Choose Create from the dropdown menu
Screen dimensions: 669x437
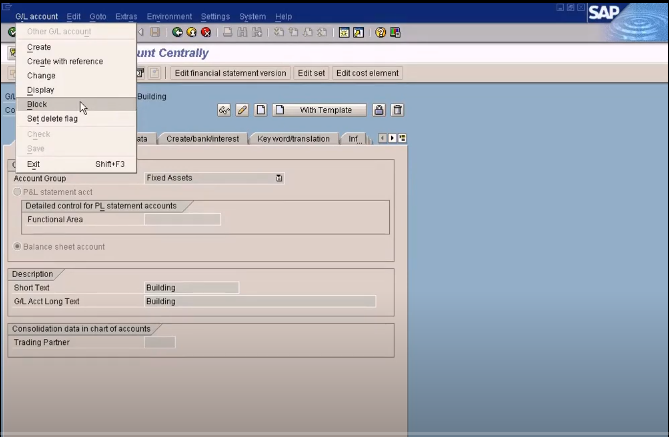pyautogui.click(x=76, y=47)
